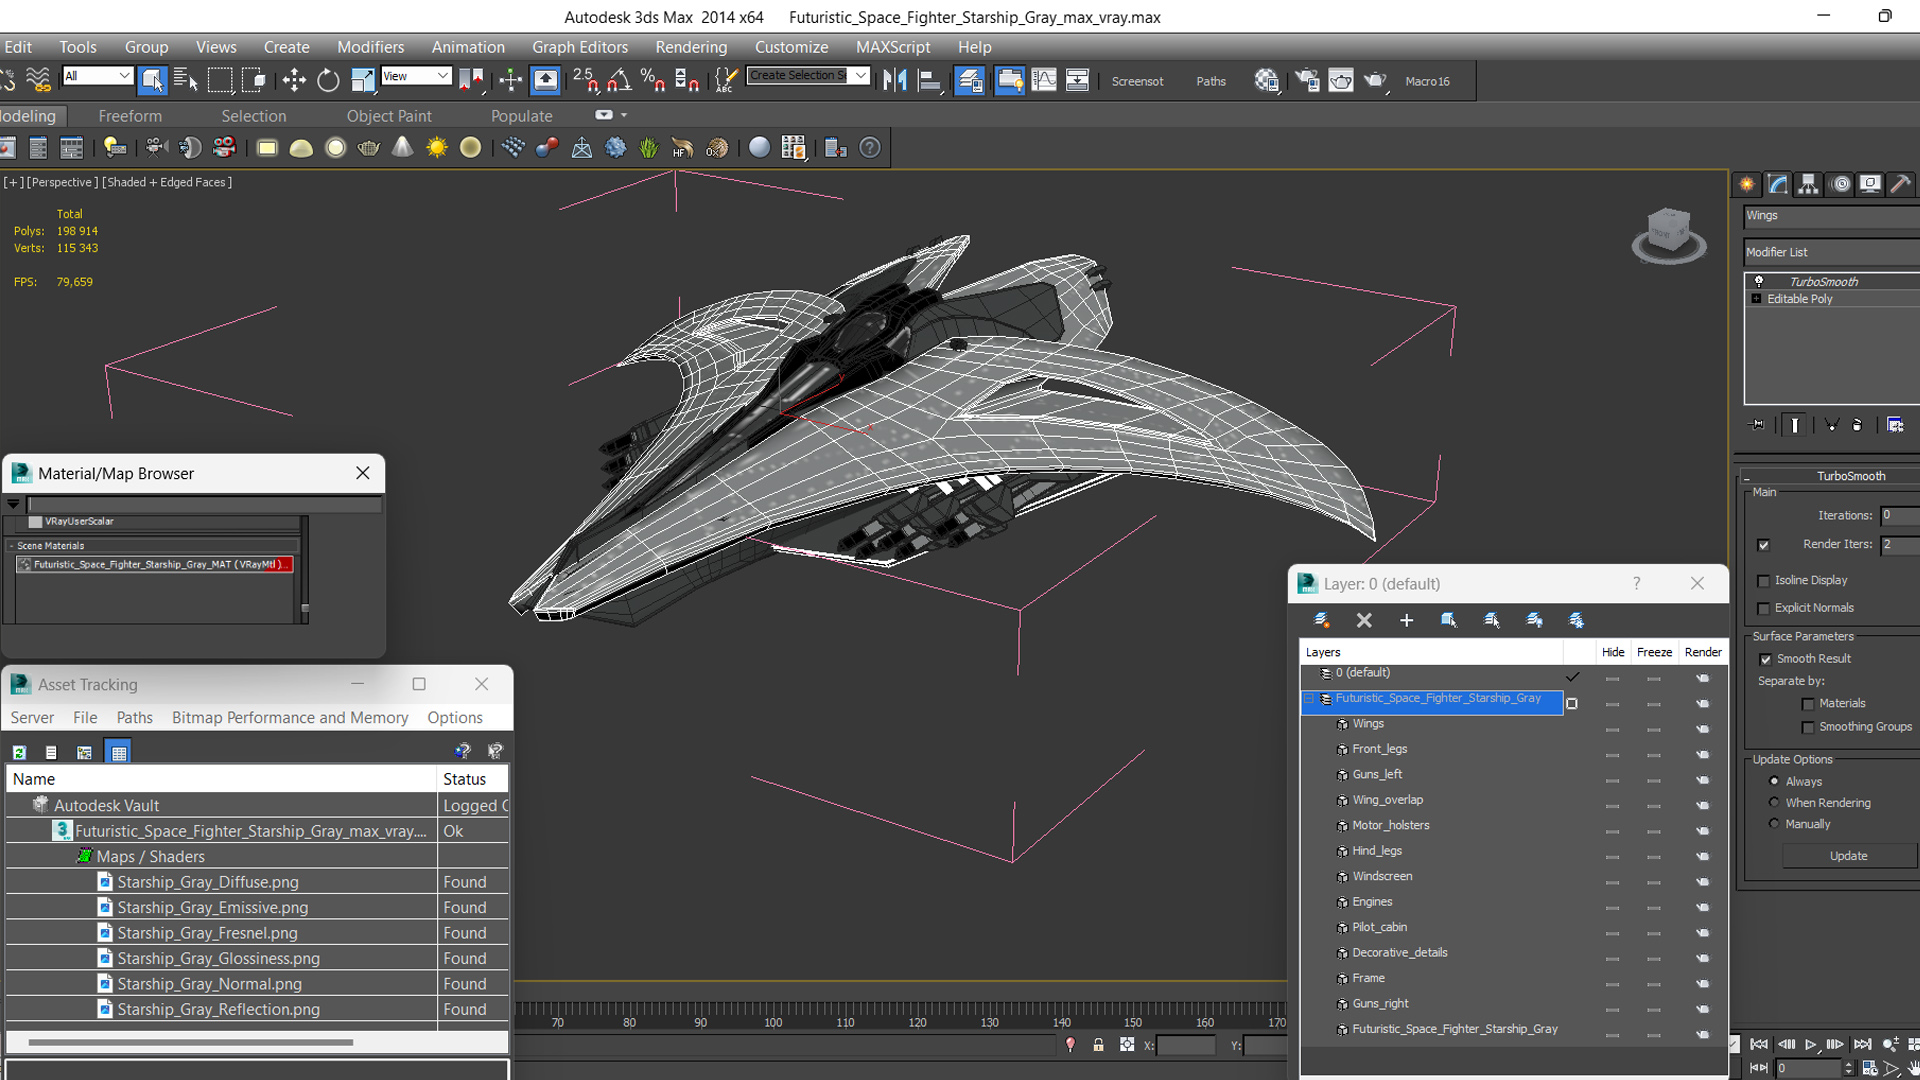Switch Asset Tracking to table view icon
Screen dimensions: 1920x1080
click(119, 752)
